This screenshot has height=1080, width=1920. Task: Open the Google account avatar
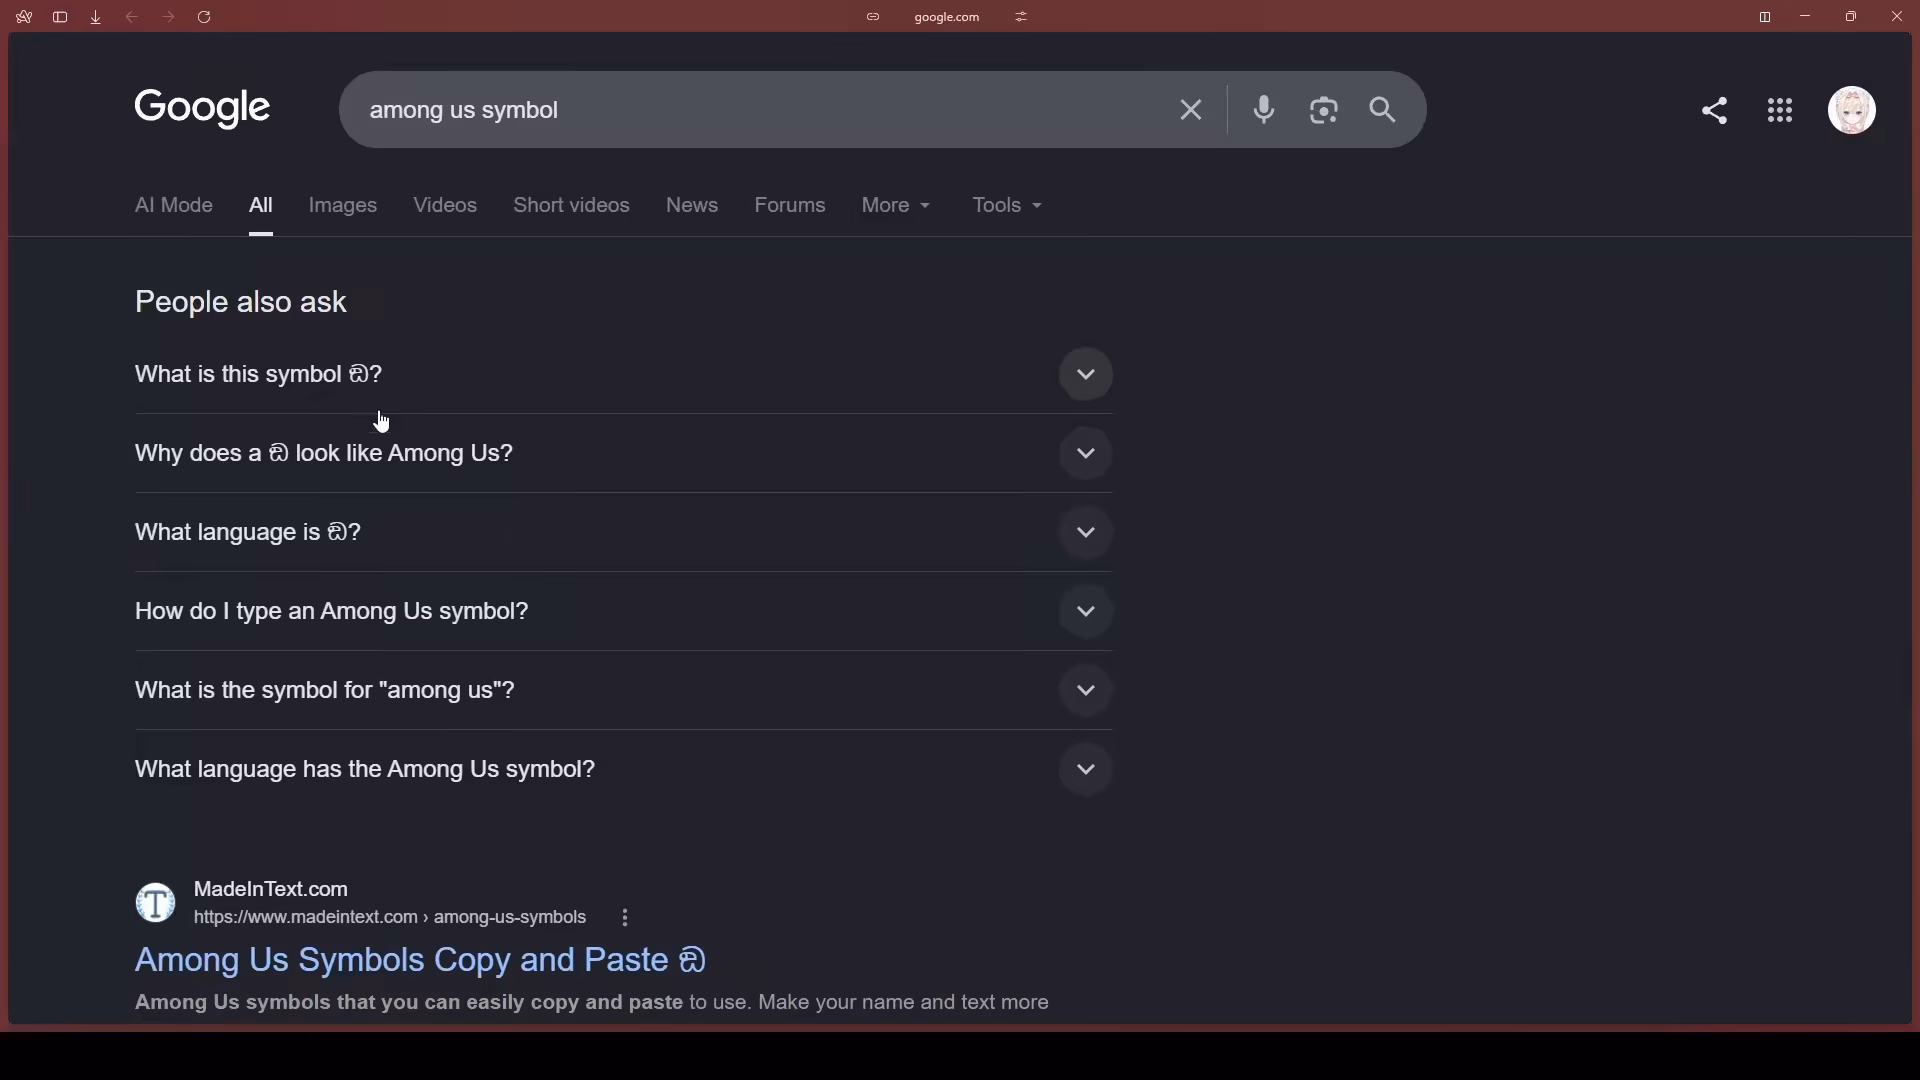point(1853,110)
